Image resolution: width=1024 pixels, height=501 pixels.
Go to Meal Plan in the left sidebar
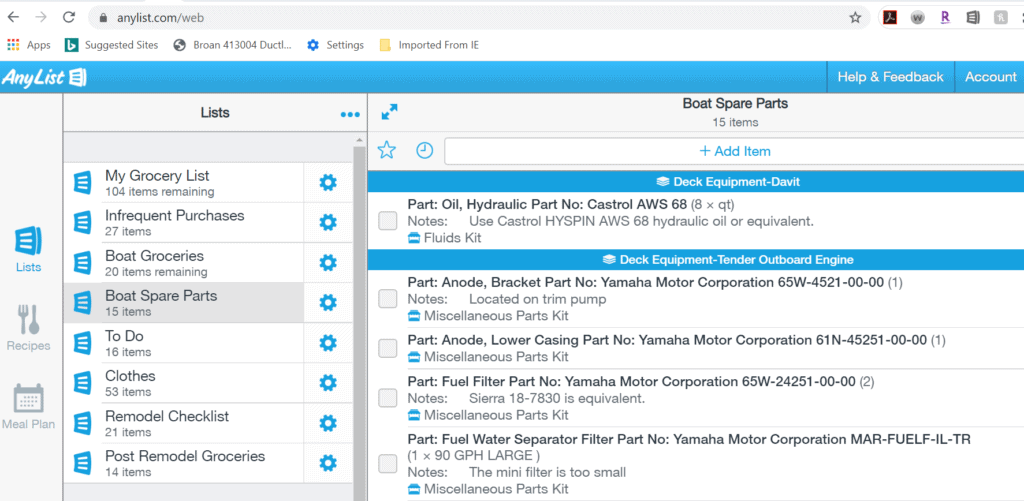(29, 406)
